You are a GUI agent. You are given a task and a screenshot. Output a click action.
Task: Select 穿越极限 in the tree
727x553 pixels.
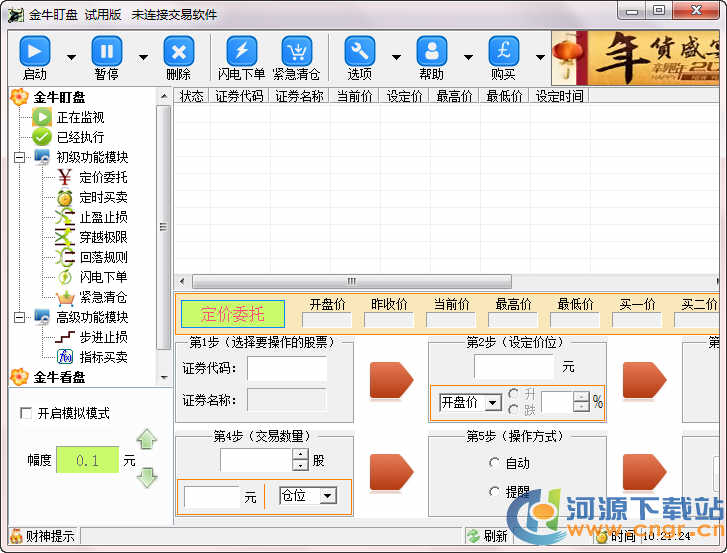click(103, 237)
